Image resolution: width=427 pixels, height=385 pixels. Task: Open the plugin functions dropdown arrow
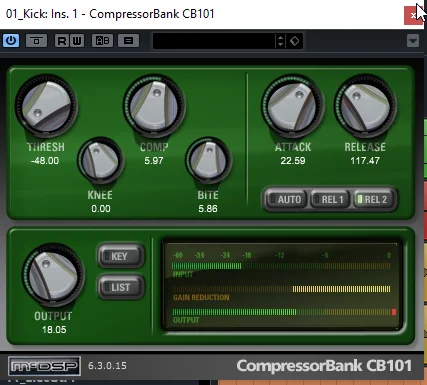pyautogui.click(x=413, y=41)
